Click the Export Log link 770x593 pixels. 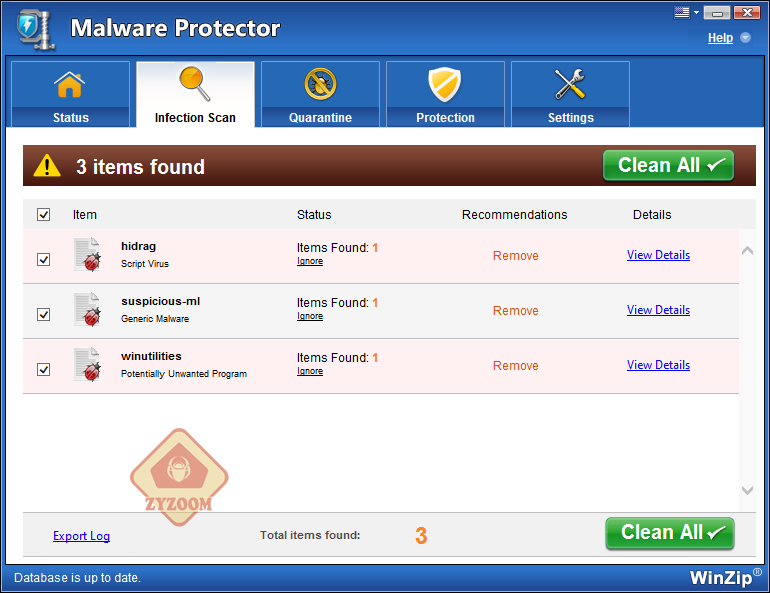coord(81,536)
